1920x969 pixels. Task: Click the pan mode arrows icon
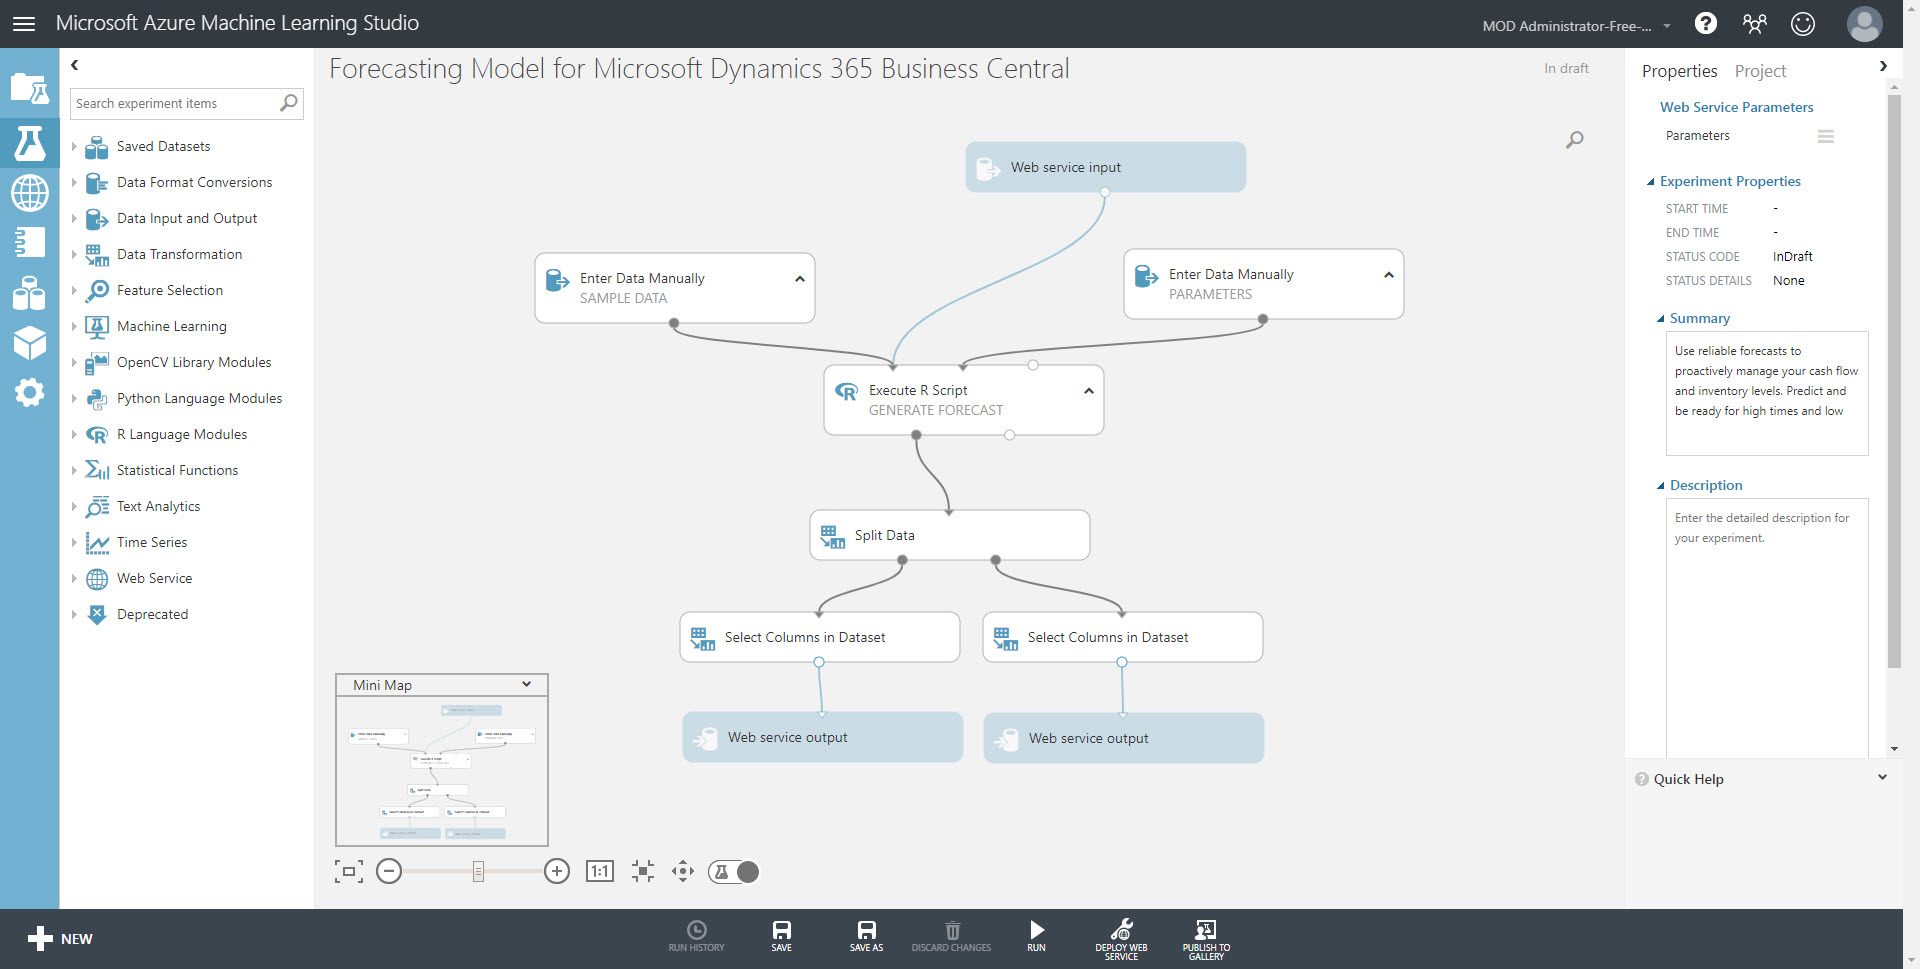[x=683, y=871]
